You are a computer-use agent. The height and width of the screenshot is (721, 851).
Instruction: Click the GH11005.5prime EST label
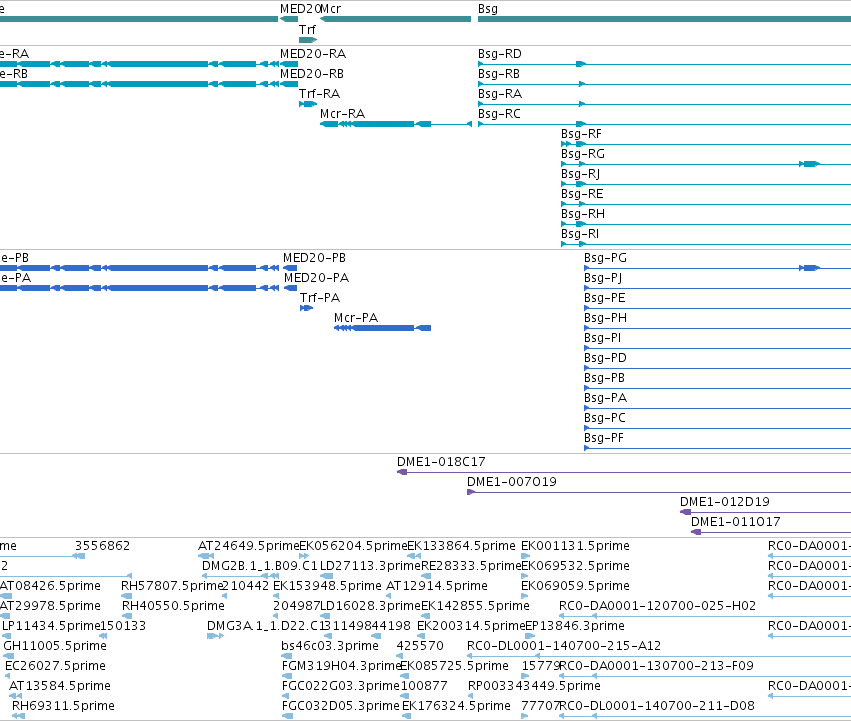click(x=55, y=646)
